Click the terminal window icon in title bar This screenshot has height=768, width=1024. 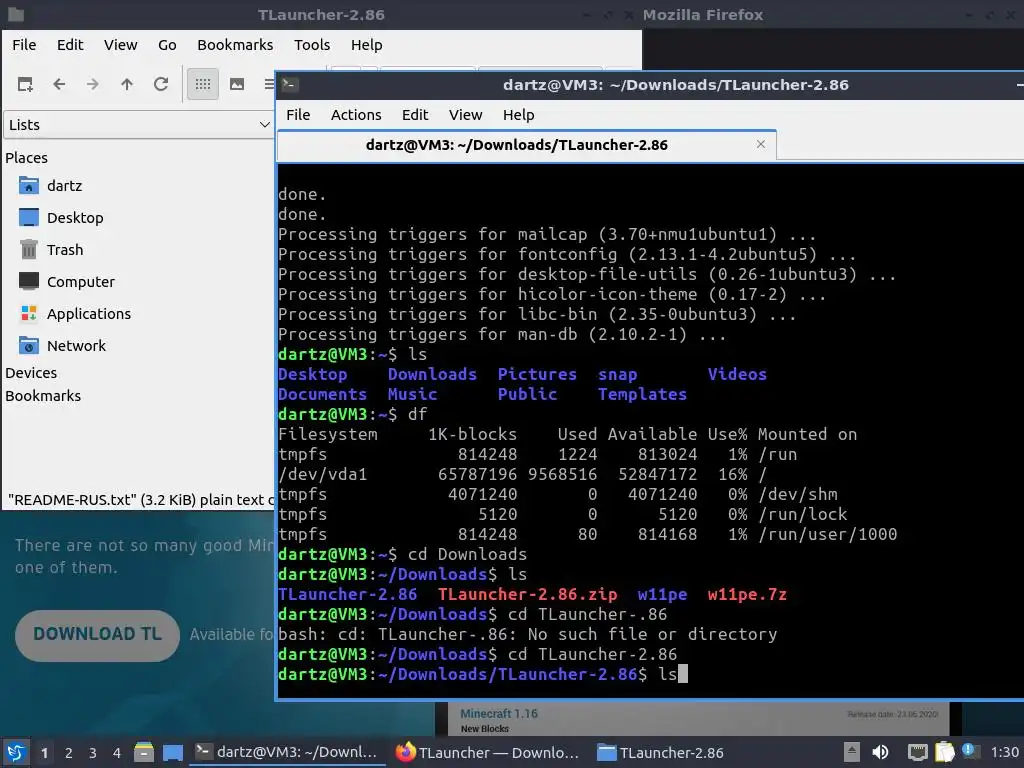(290, 85)
